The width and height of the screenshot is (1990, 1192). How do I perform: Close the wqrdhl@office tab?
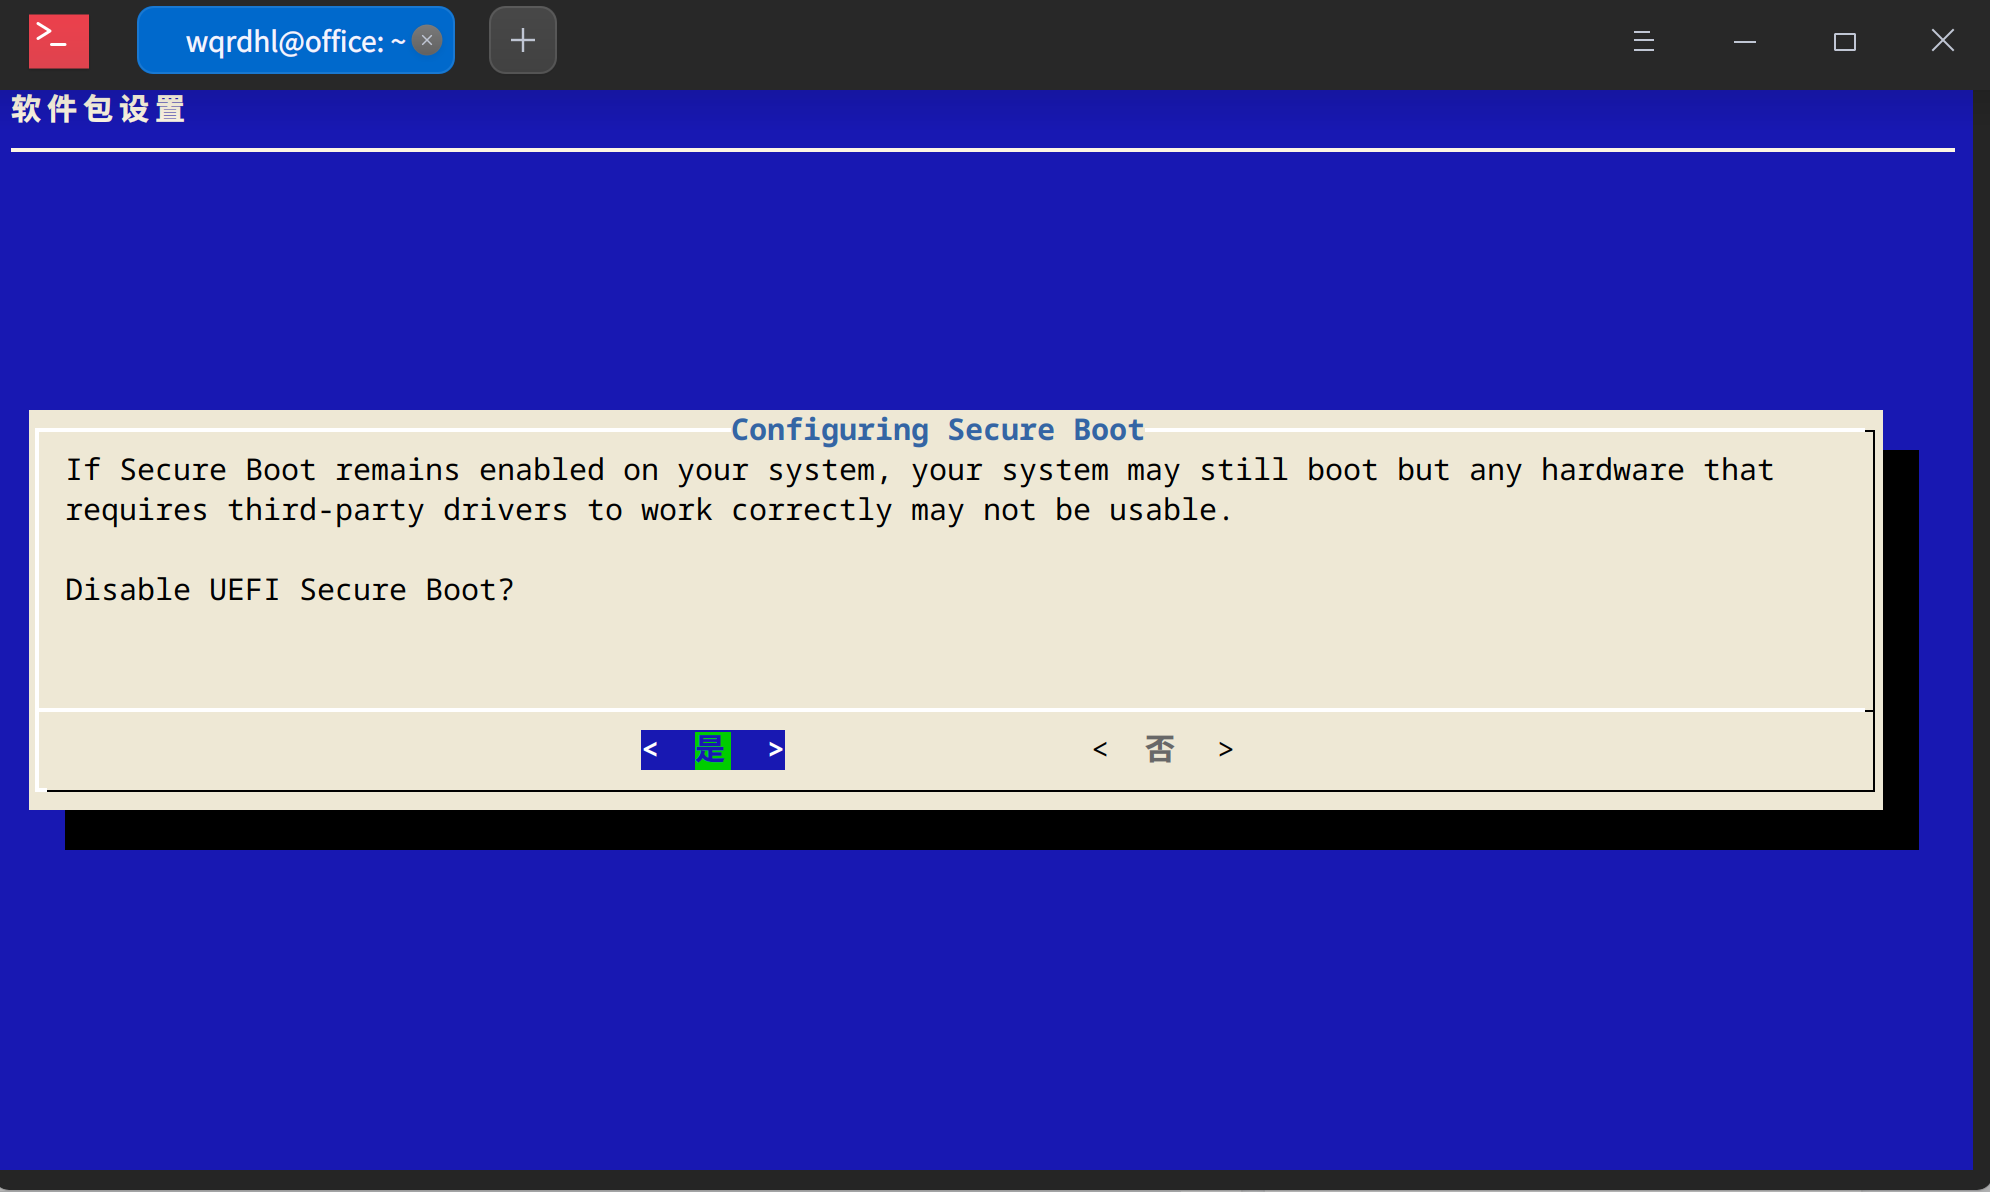427,40
